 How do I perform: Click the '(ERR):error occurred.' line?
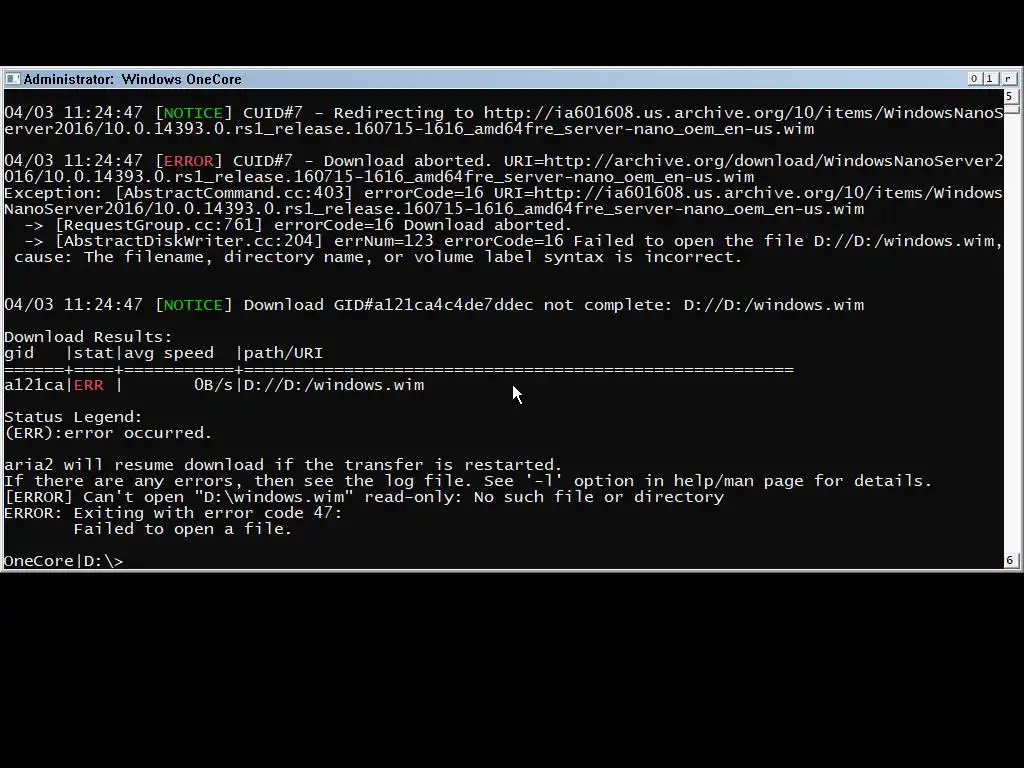click(x=108, y=433)
